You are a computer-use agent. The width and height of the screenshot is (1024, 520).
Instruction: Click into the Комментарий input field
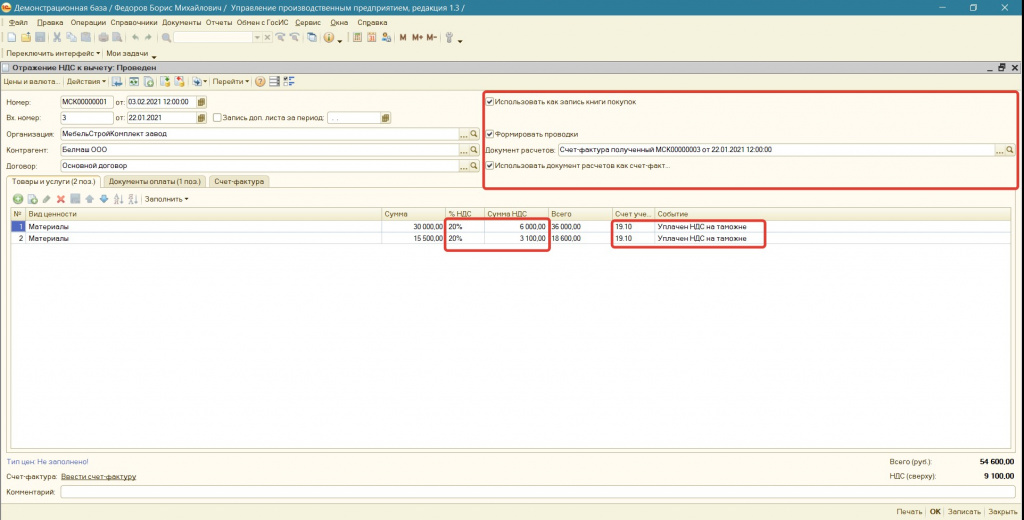pos(537,492)
